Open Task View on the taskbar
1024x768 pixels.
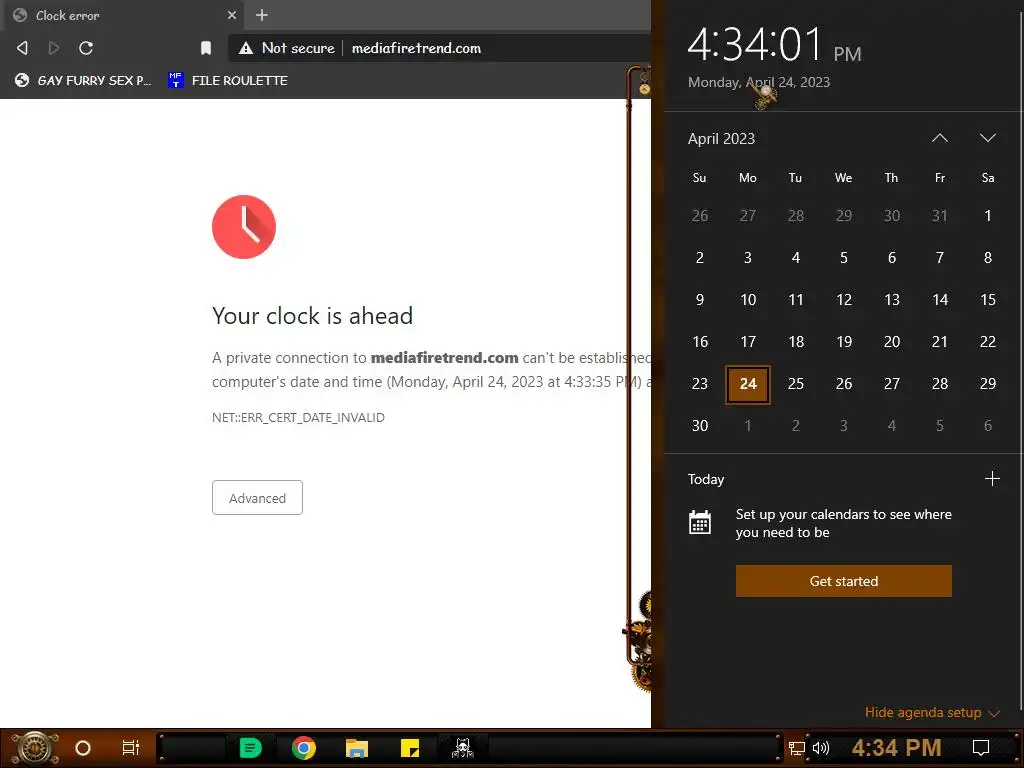[x=131, y=748]
